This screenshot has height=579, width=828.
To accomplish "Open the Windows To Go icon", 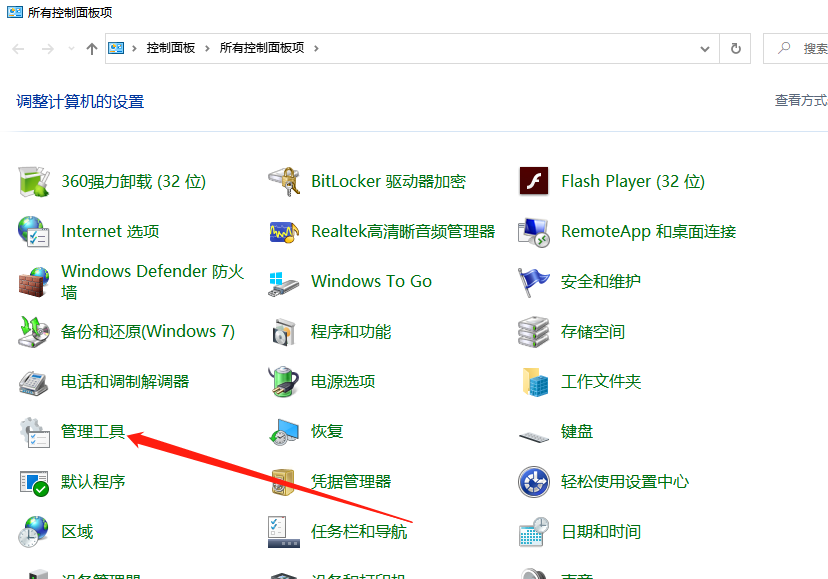I will click(x=284, y=284).
